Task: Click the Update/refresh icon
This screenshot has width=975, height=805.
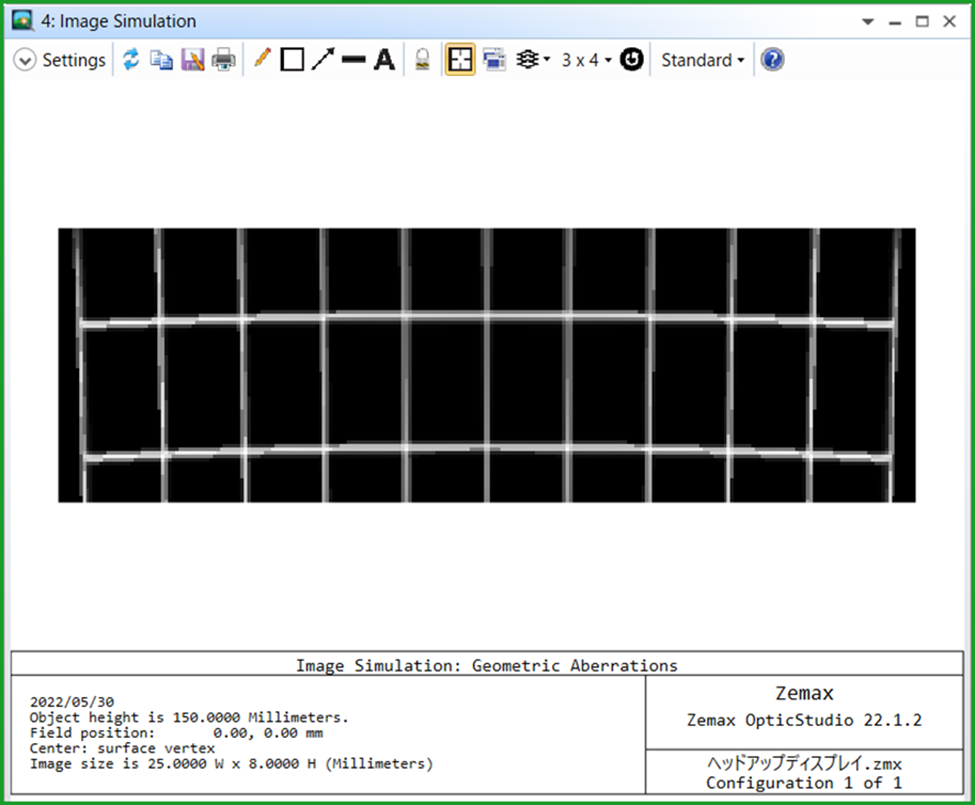Action: (x=131, y=59)
